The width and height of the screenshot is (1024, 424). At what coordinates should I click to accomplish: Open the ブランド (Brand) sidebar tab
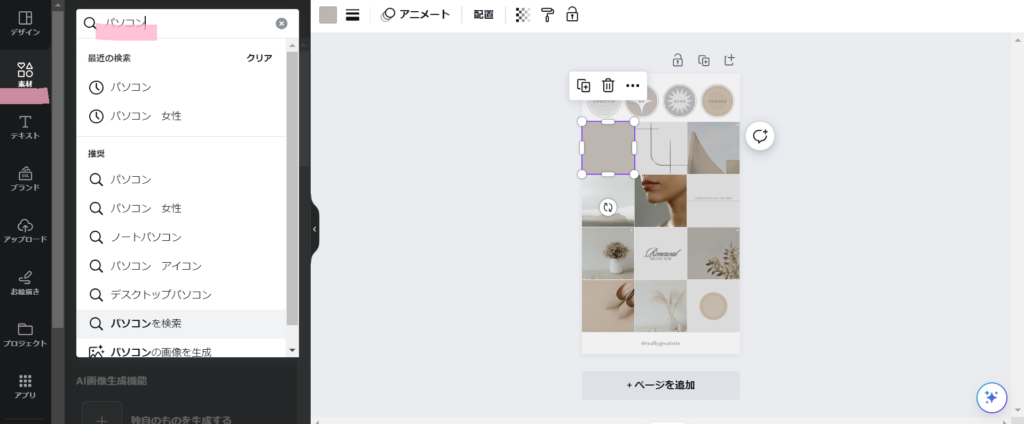[25, 180]
